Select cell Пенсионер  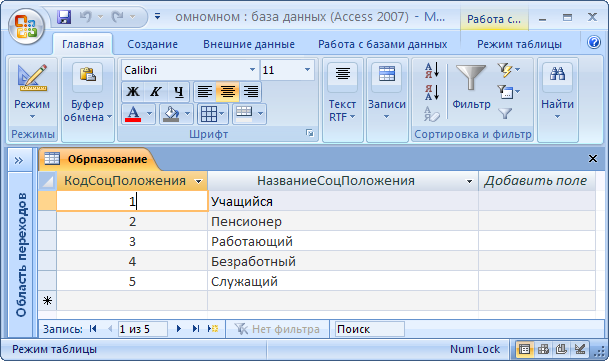click(x=343, y=221)
